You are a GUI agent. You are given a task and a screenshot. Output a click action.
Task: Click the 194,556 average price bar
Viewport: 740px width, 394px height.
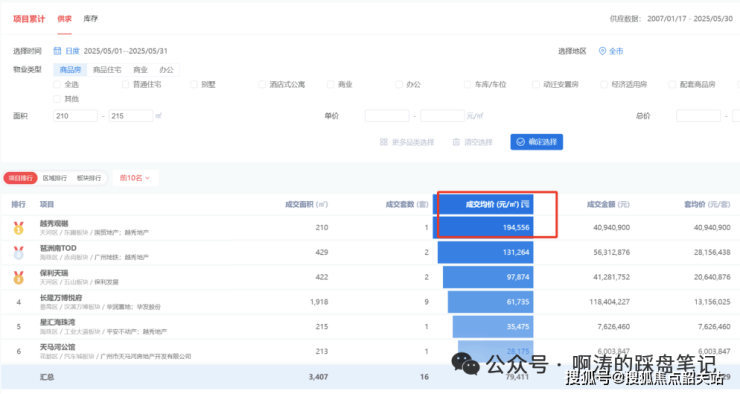[x=483, y=227]
